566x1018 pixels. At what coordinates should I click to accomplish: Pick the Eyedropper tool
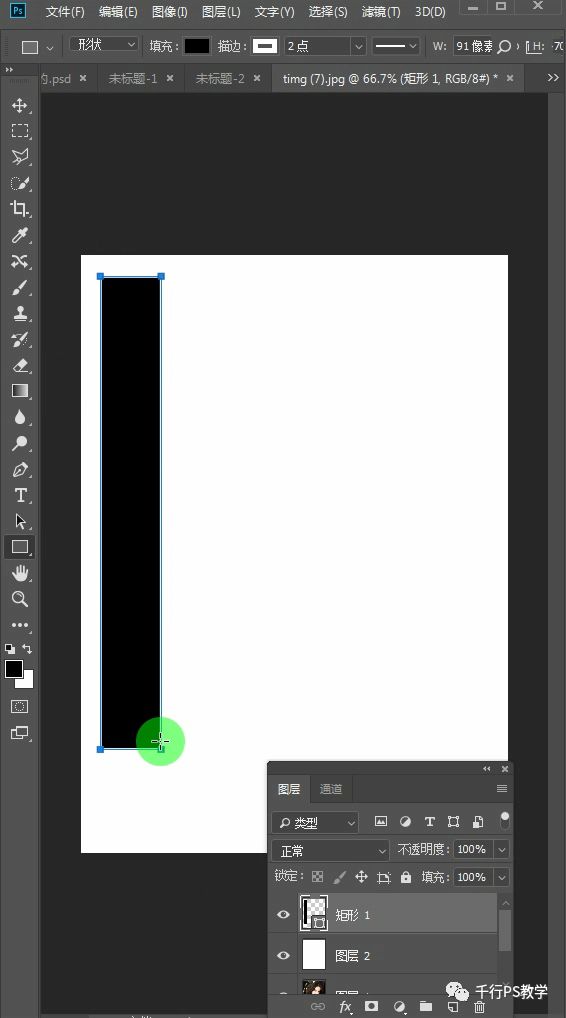[x=19, y=235]
